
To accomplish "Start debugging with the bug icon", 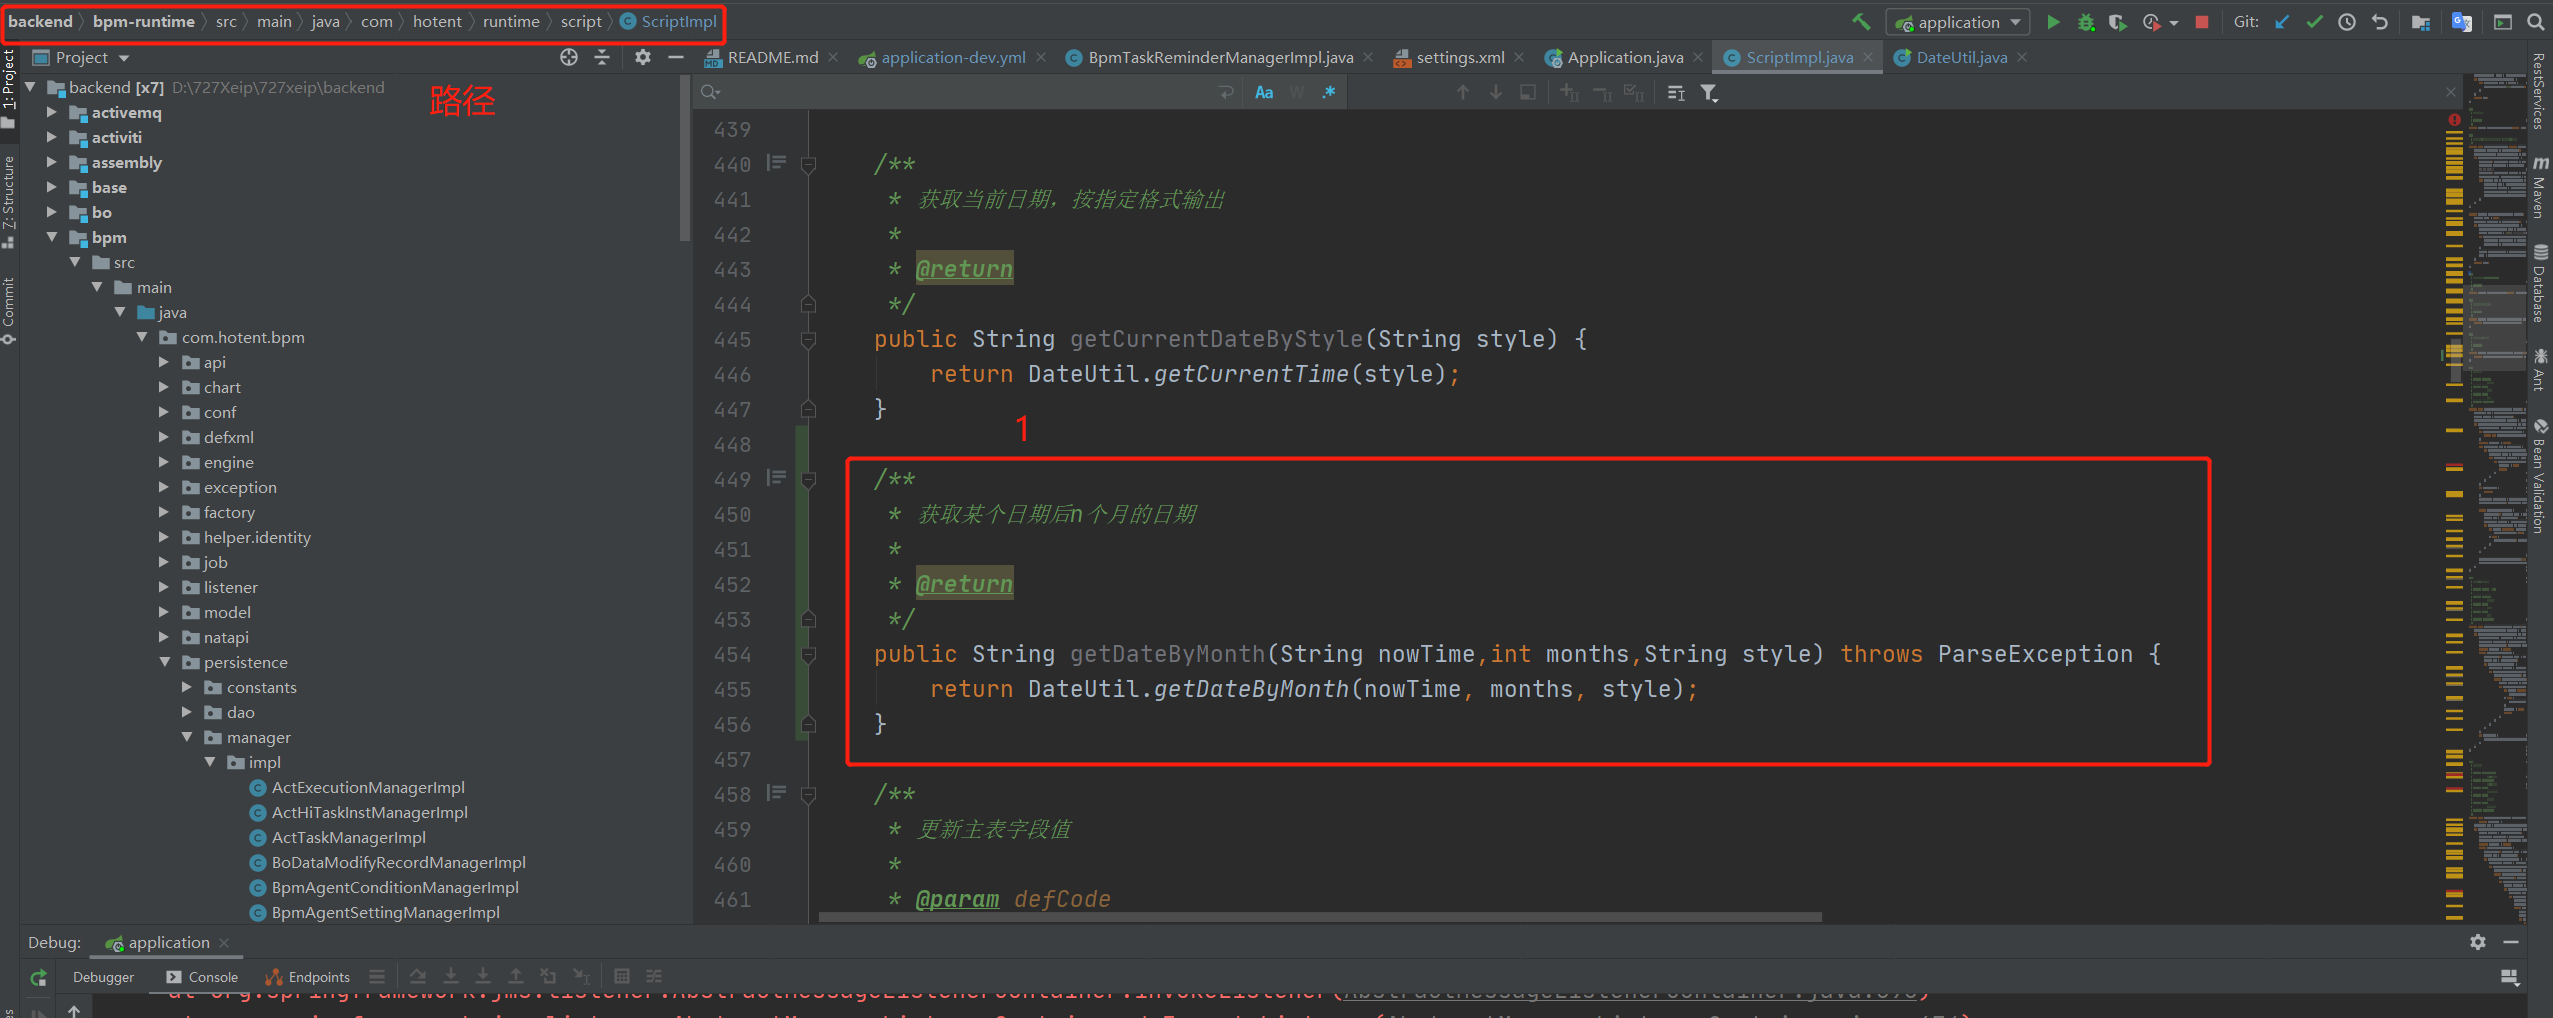I will (x=2085, y=22).
